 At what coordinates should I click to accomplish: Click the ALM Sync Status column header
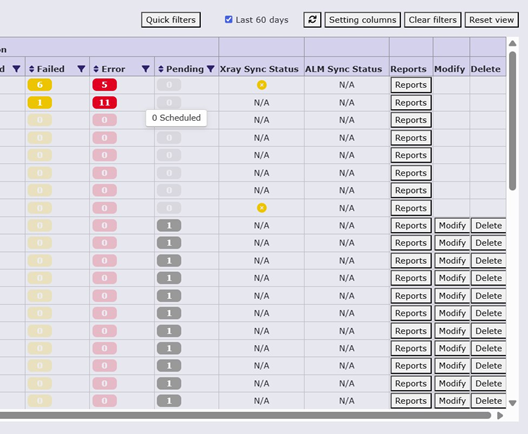point(343,69)
